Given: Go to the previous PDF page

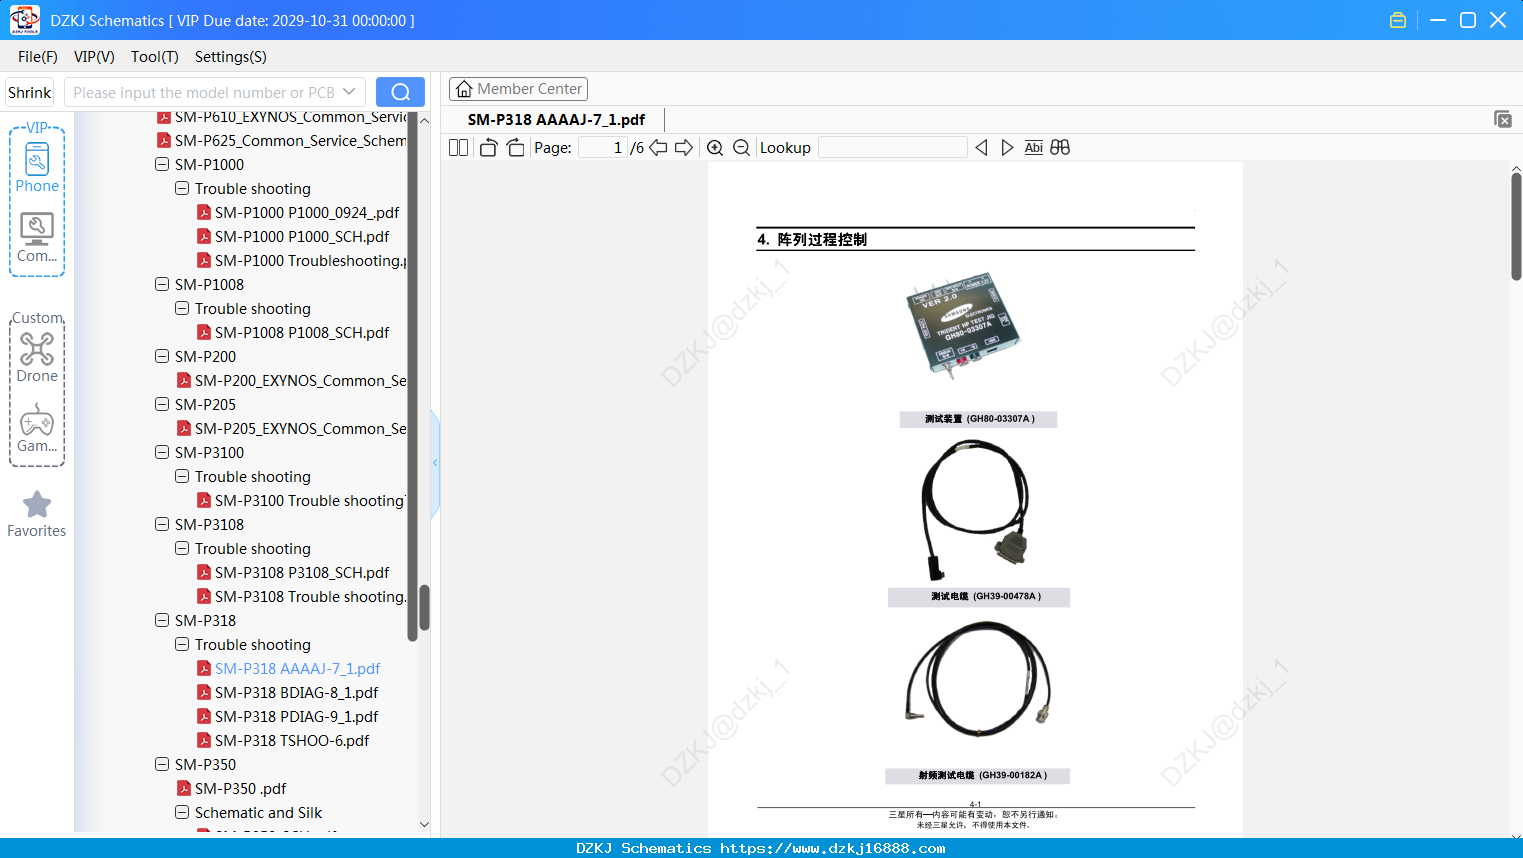Looking at the screenshot, I should (658, 148).
